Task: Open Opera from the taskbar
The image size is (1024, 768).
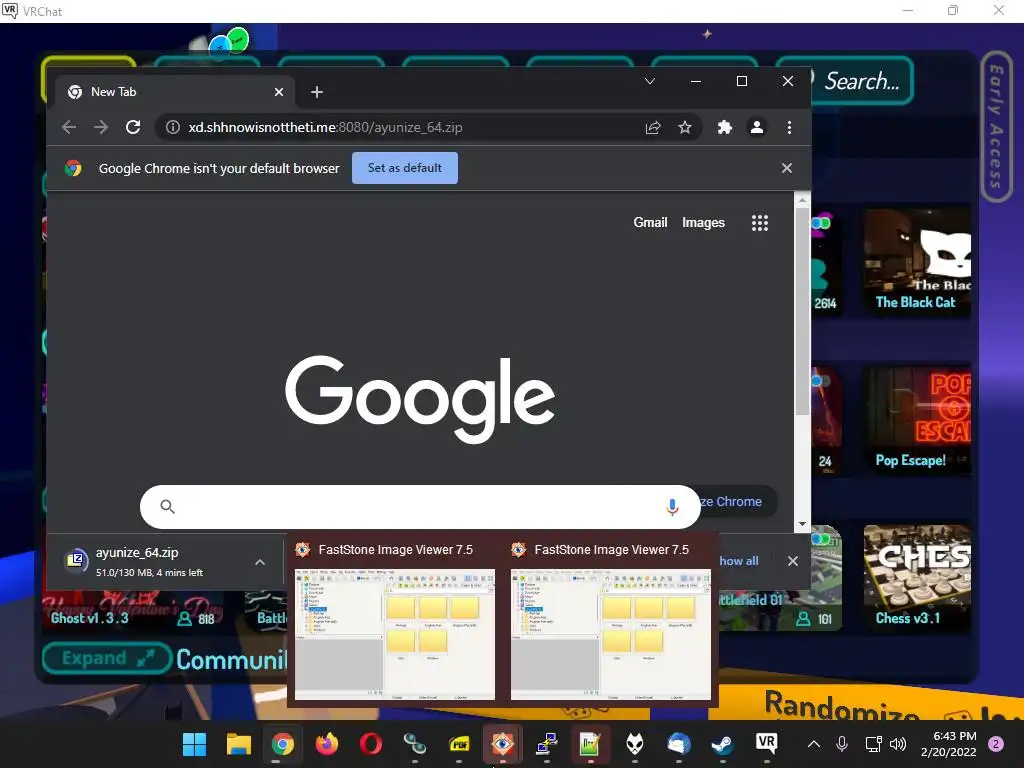Action: [x=370, y=744]
